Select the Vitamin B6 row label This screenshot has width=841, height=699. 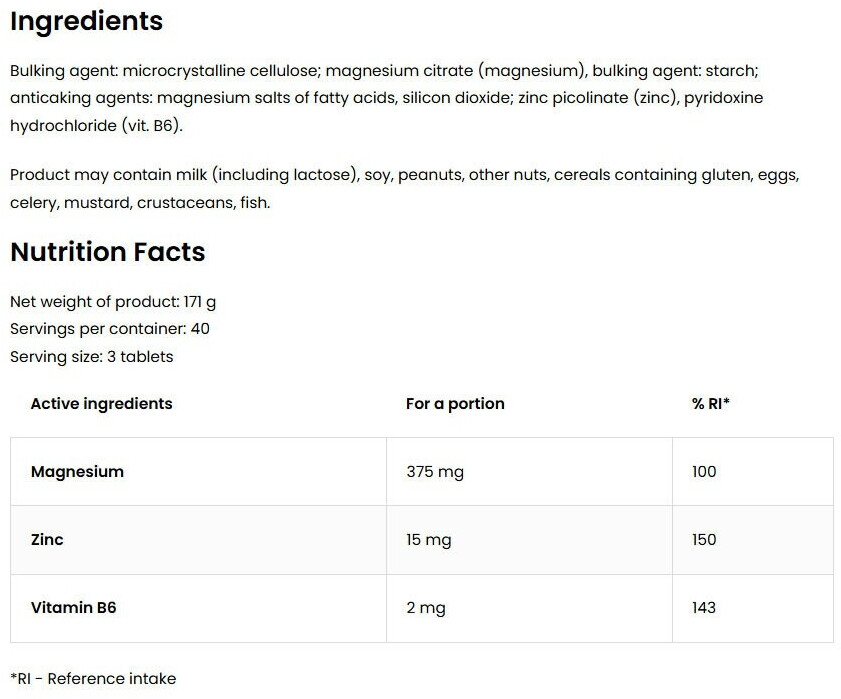[x=73, y=608]
